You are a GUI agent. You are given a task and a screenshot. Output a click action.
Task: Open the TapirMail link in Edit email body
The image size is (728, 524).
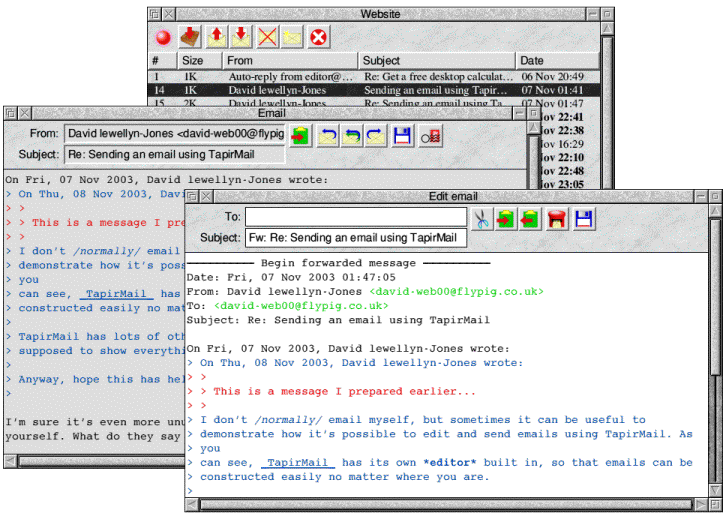click(298, 463)
